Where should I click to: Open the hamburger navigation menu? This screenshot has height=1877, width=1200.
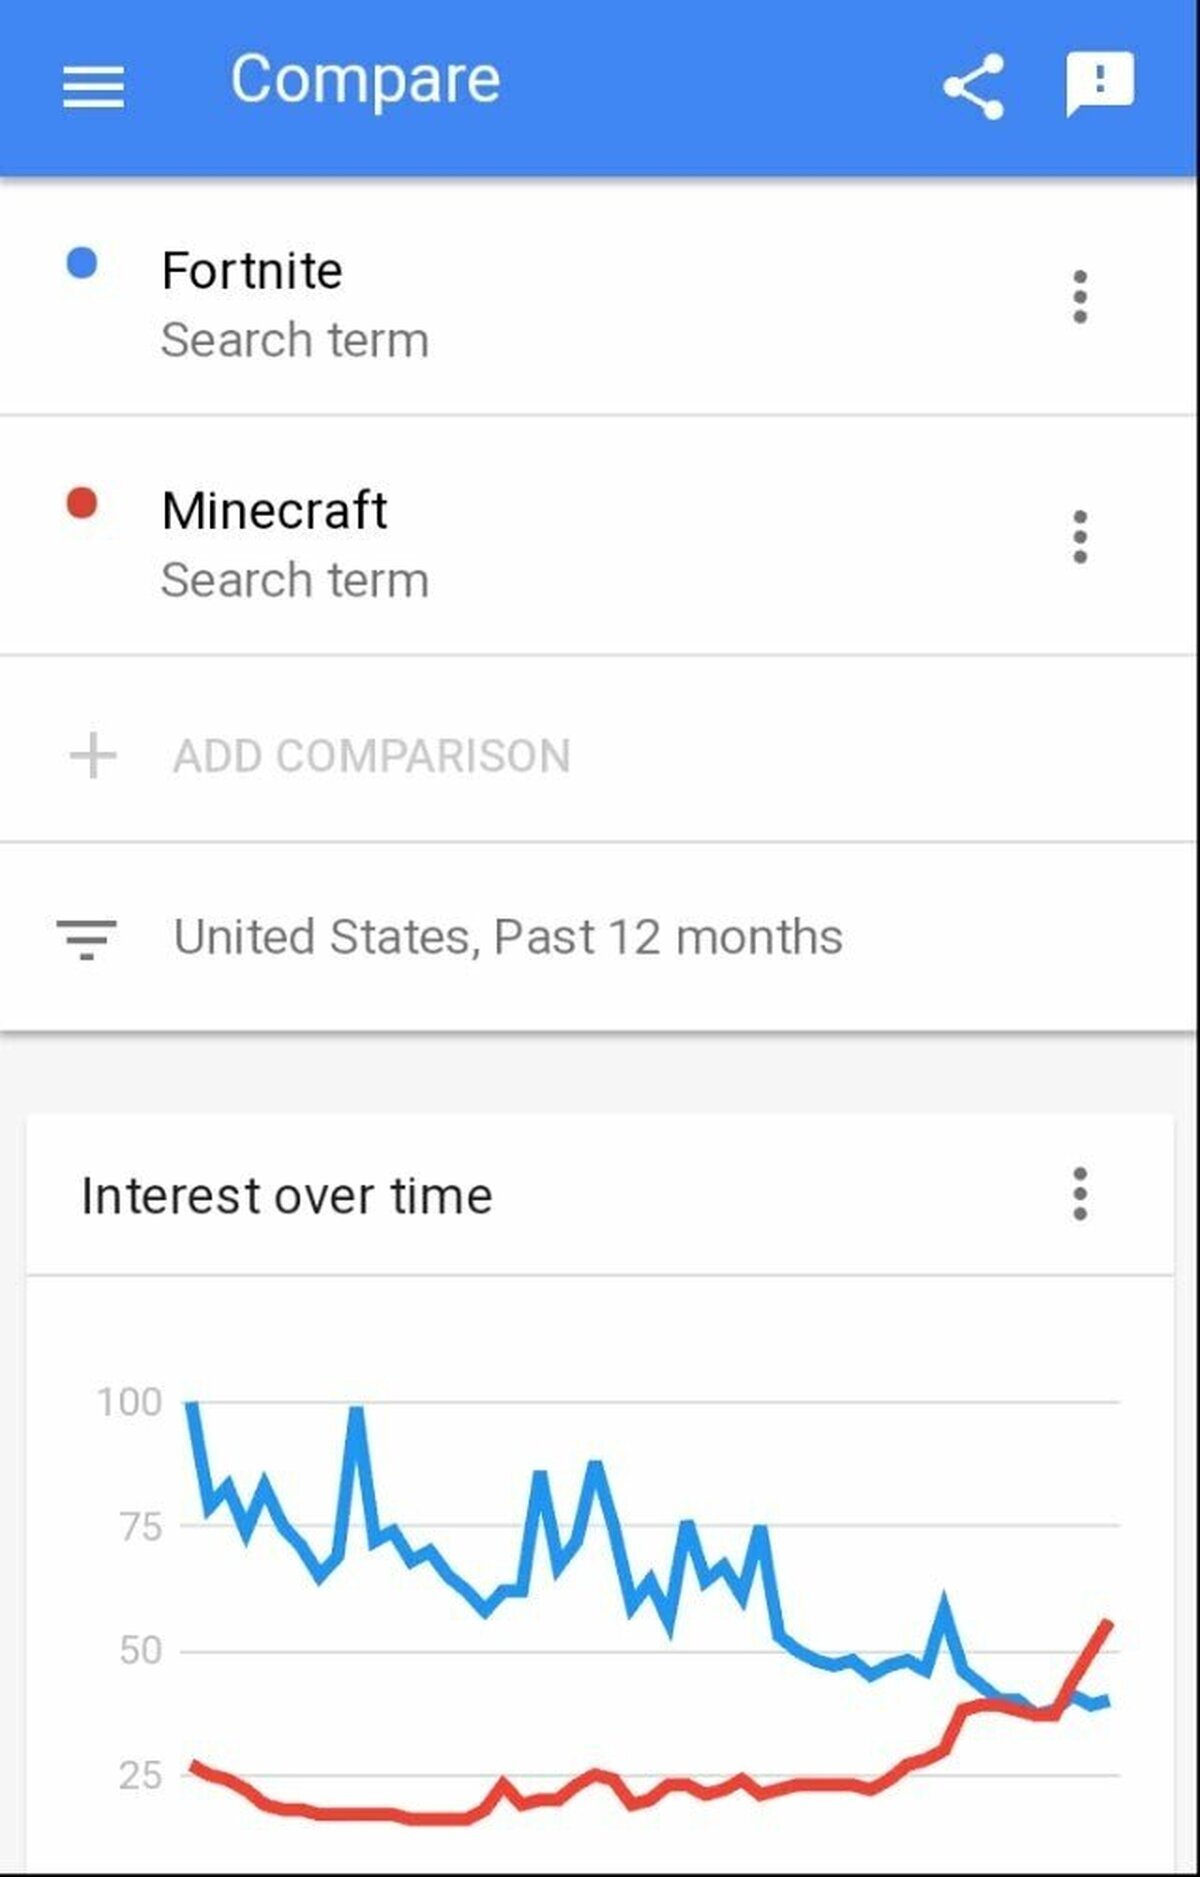[93, 87]
